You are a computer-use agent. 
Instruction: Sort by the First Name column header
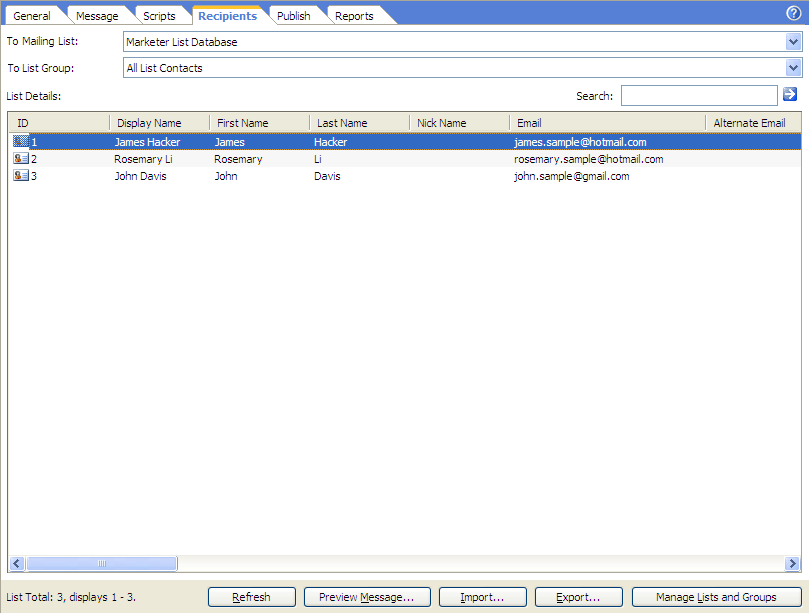259,123
